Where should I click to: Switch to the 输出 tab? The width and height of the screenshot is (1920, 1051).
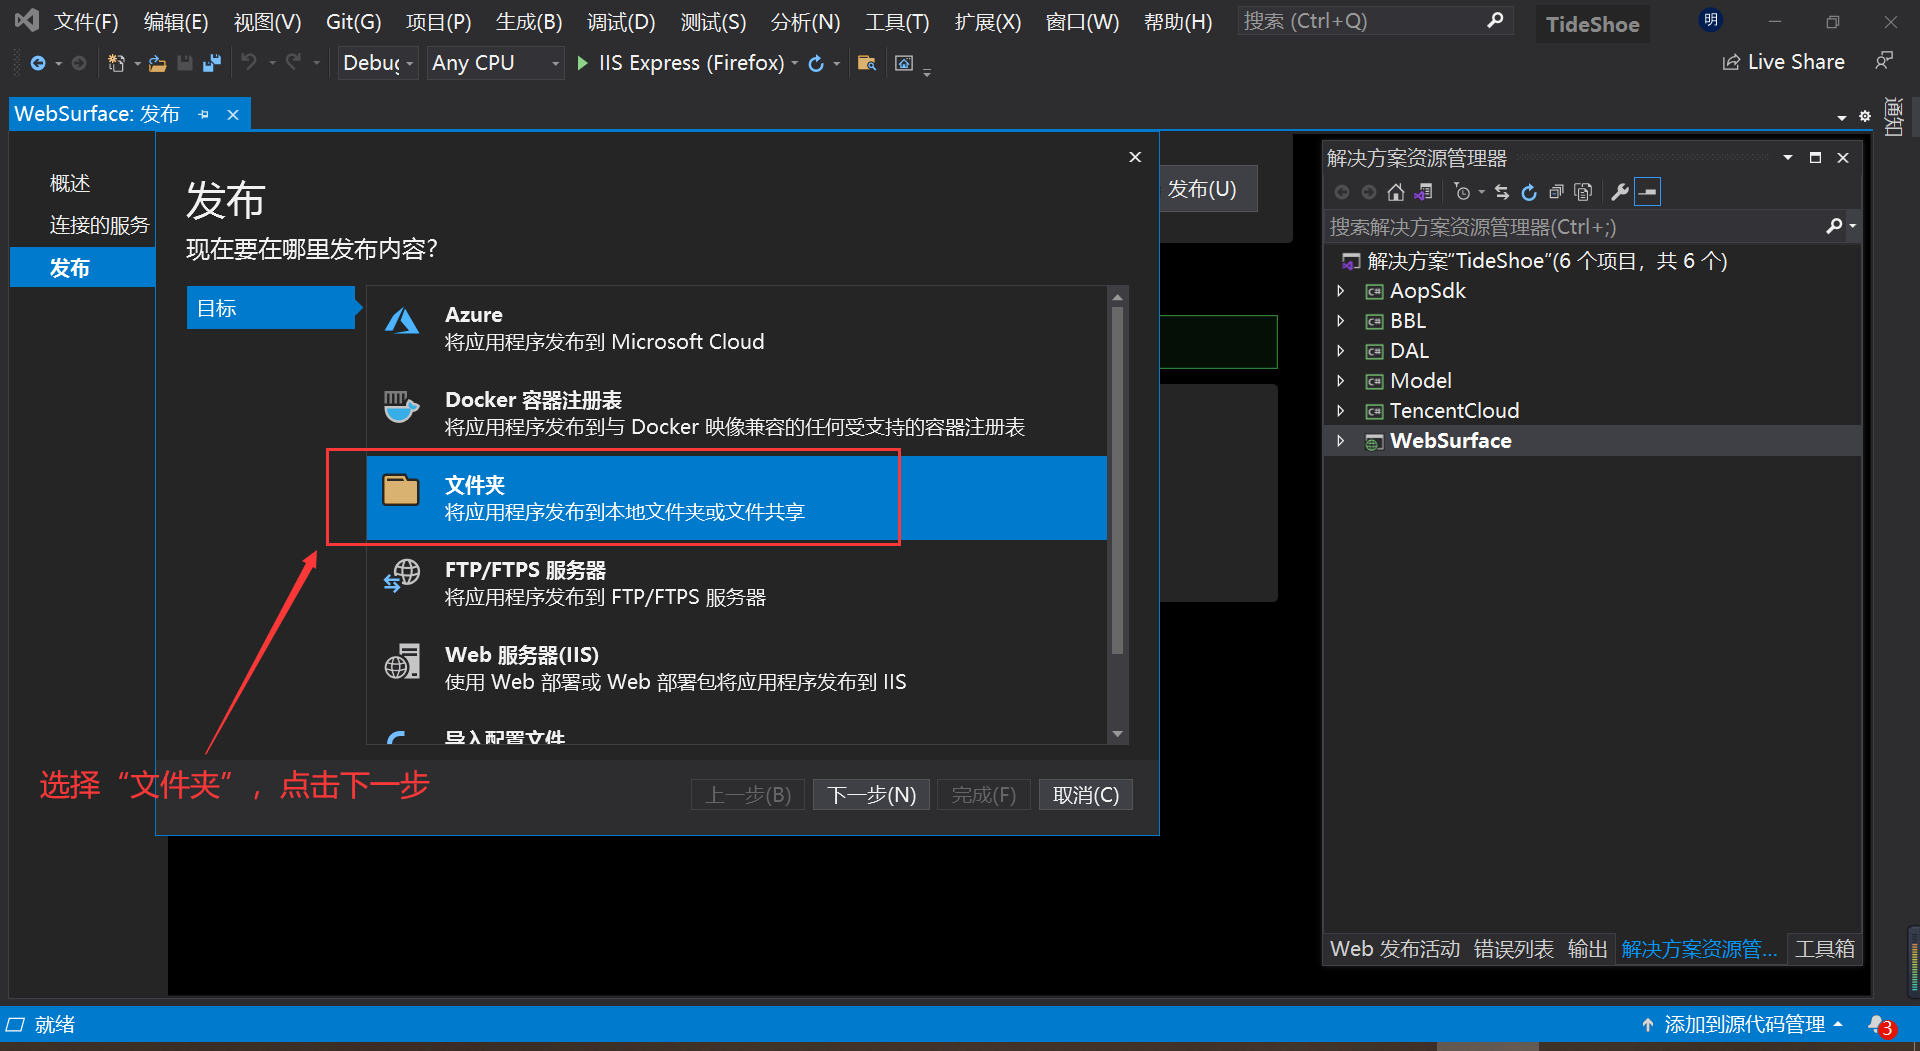(x=1587, y=949)
